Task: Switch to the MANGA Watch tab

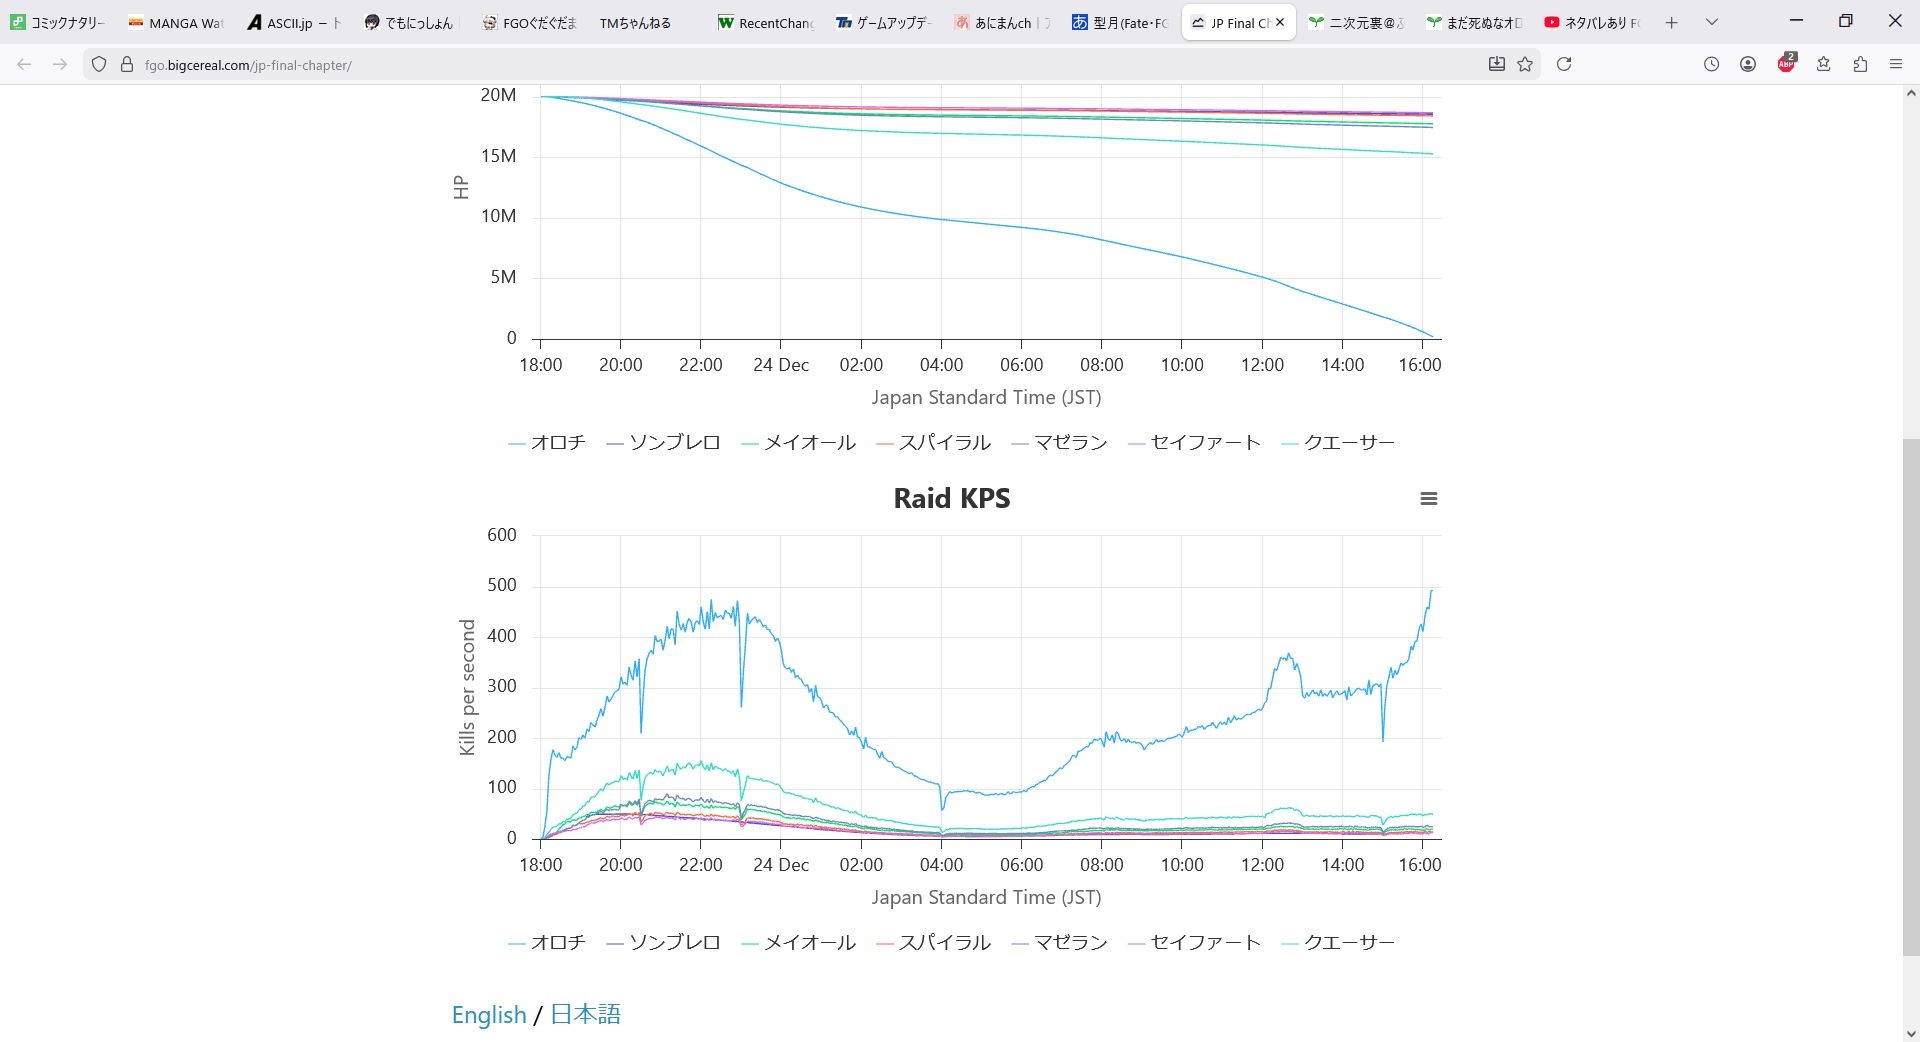Action: pos(176,22)
